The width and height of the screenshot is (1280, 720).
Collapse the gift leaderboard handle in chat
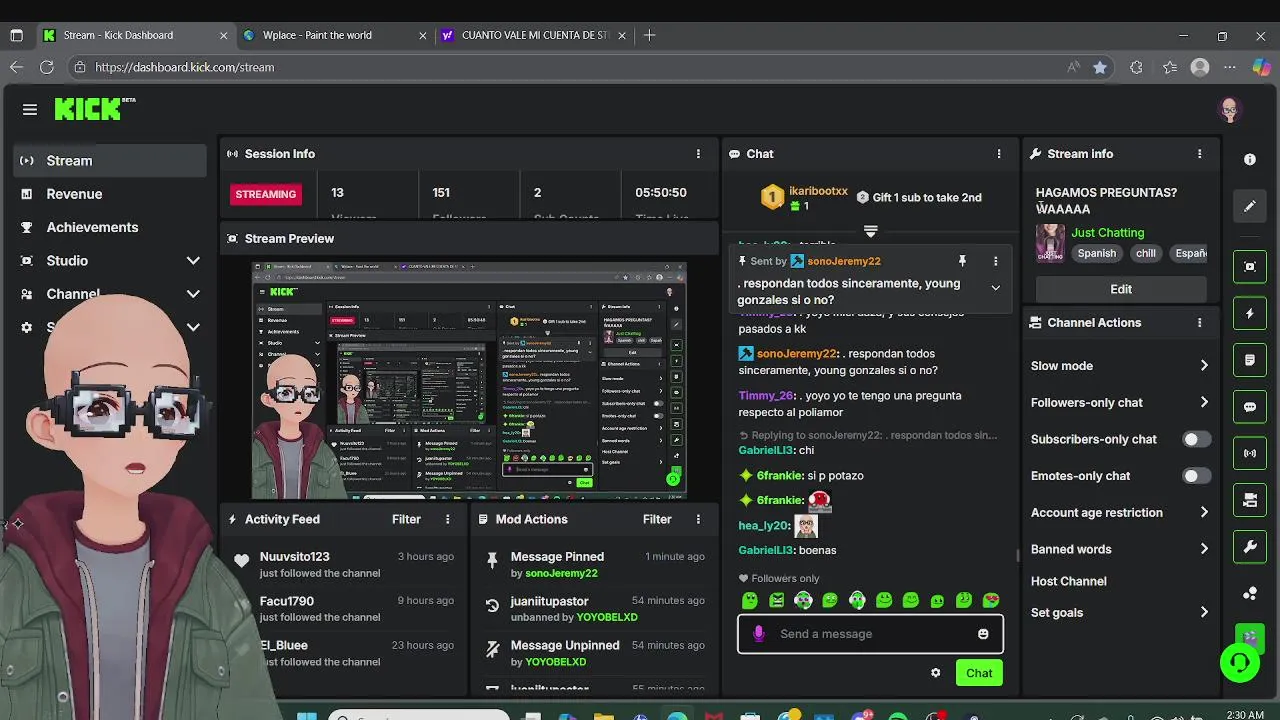[870, 231]
